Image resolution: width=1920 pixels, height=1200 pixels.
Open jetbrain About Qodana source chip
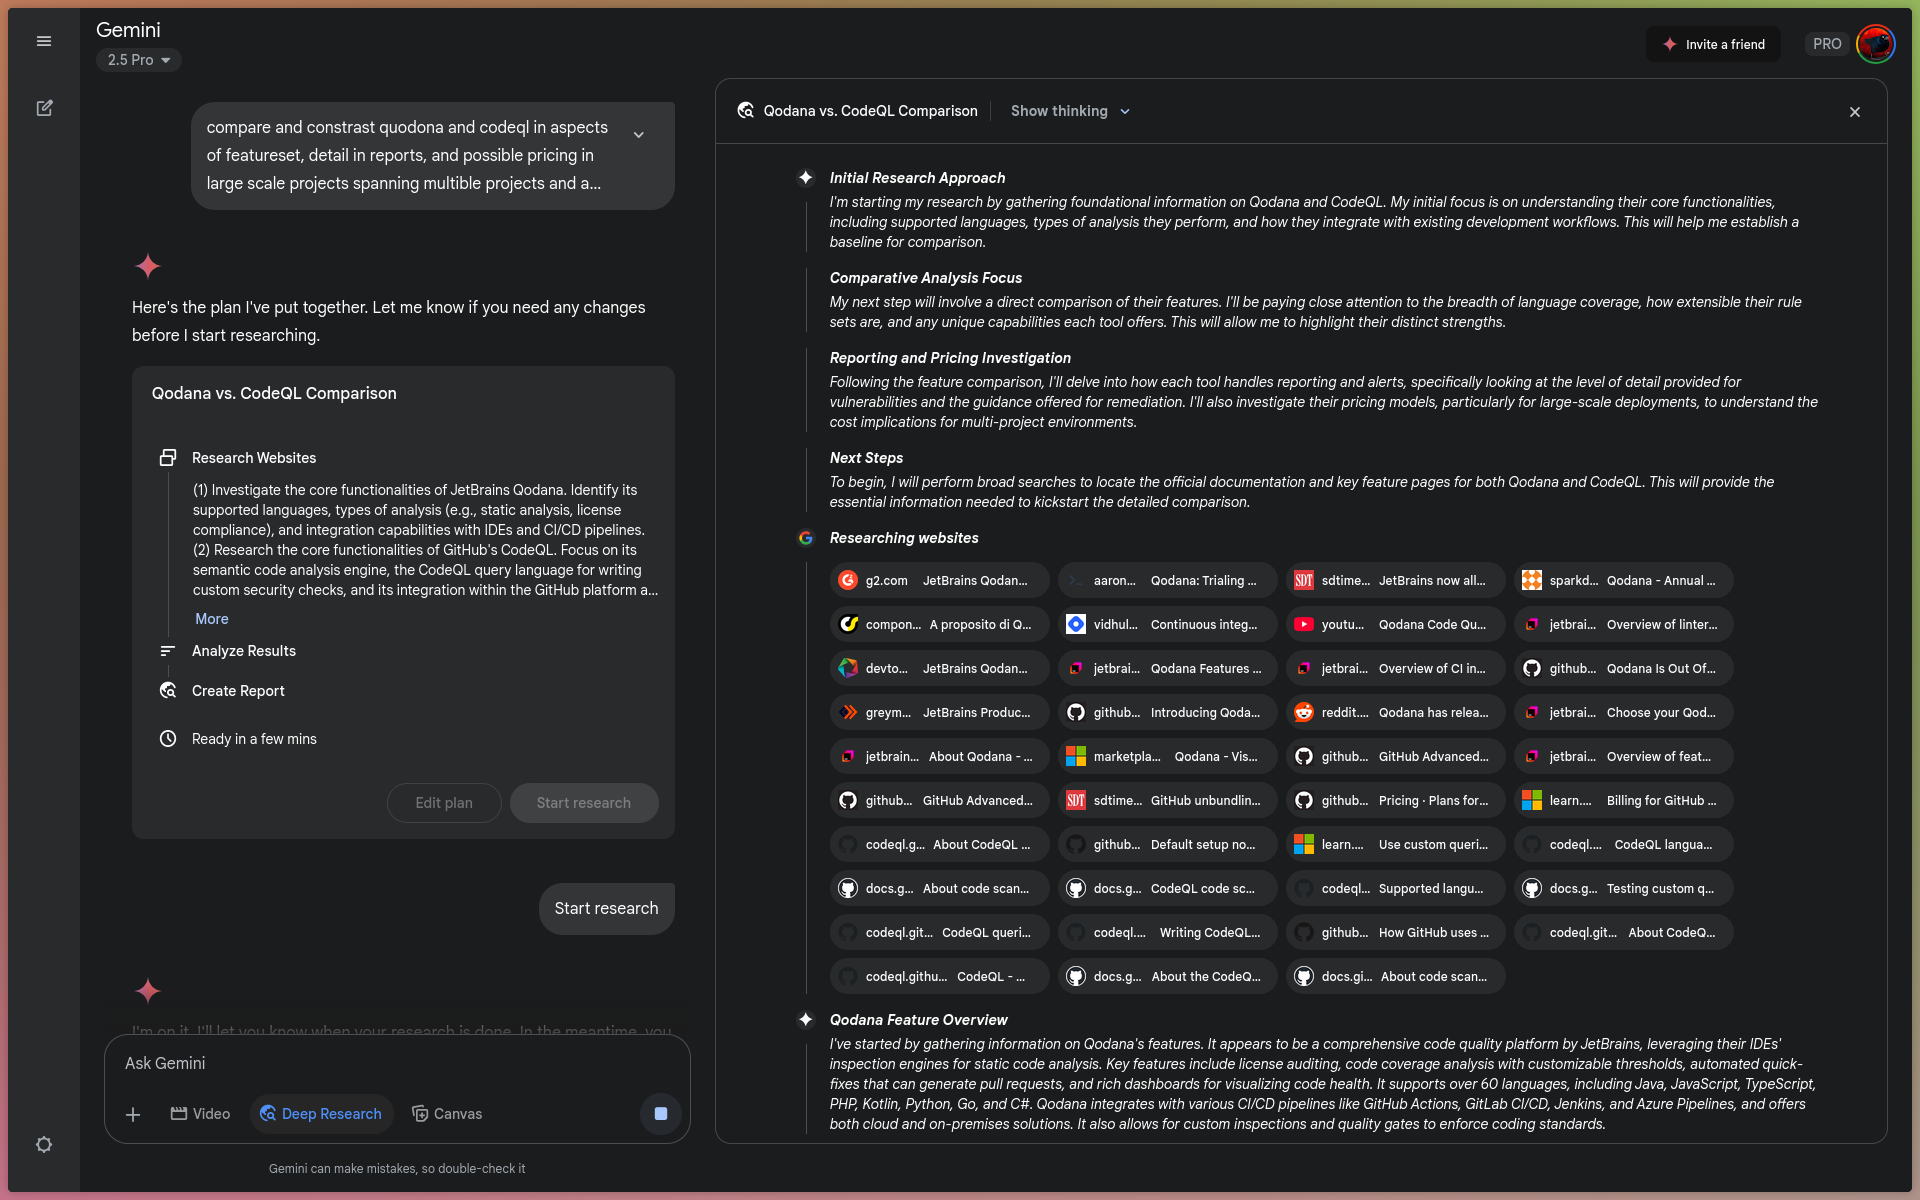click(x=939, y=757)
